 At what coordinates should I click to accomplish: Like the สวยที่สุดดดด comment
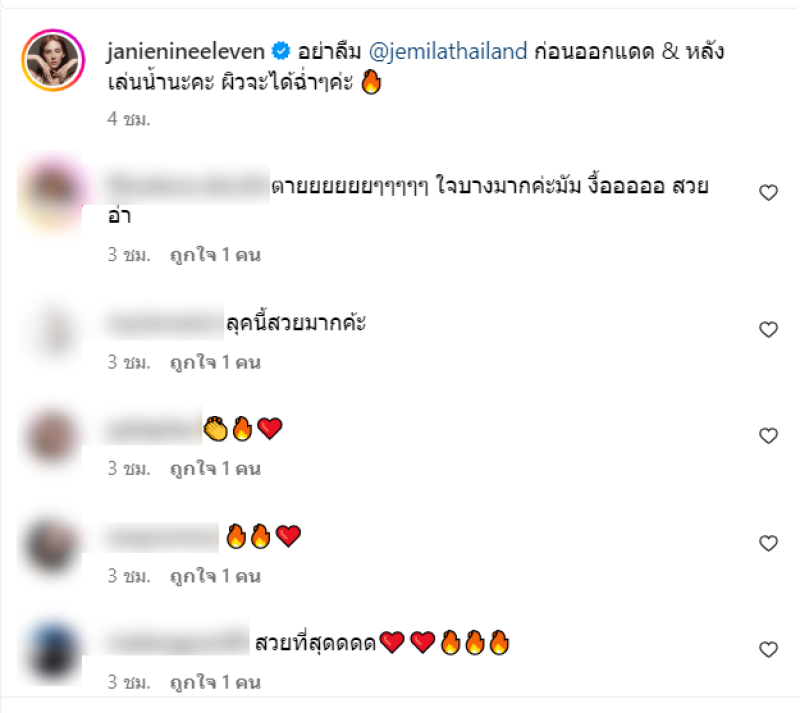coord(768,649)
